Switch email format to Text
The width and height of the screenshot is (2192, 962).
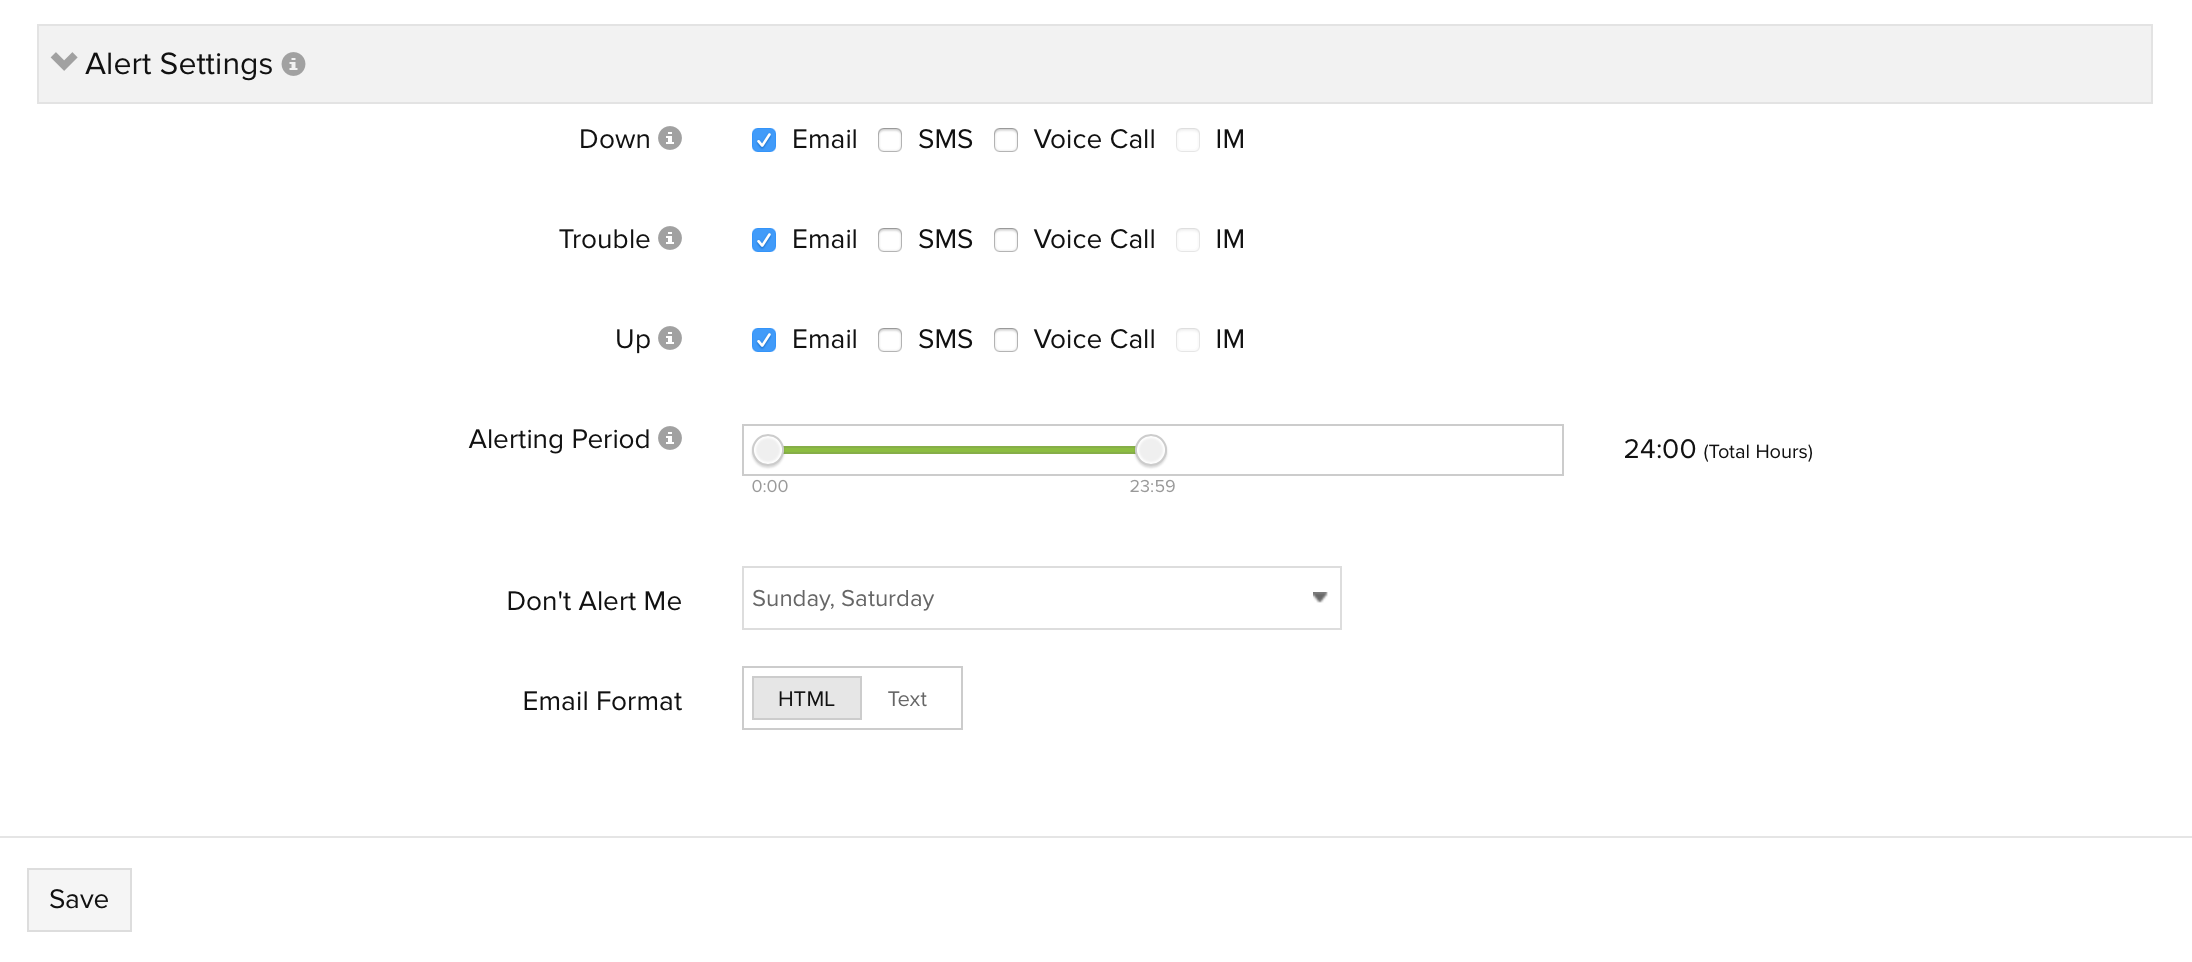point(907,698)
